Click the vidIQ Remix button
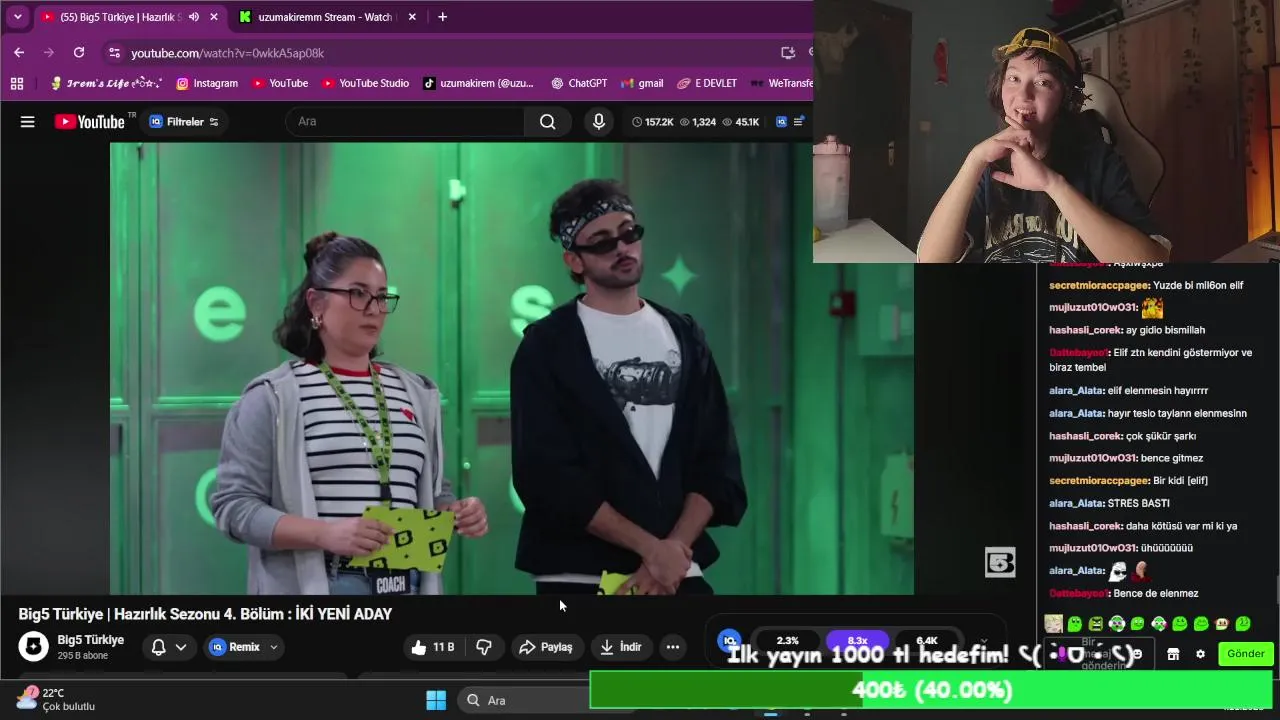The width and height of the screenshot is (1280, 720). [x=235, y=647]
